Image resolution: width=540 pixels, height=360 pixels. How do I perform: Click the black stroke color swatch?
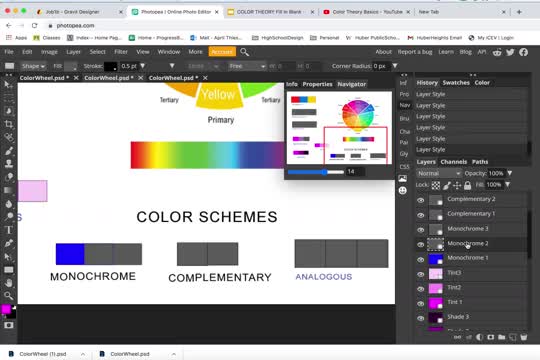click(x=111, y=66)
